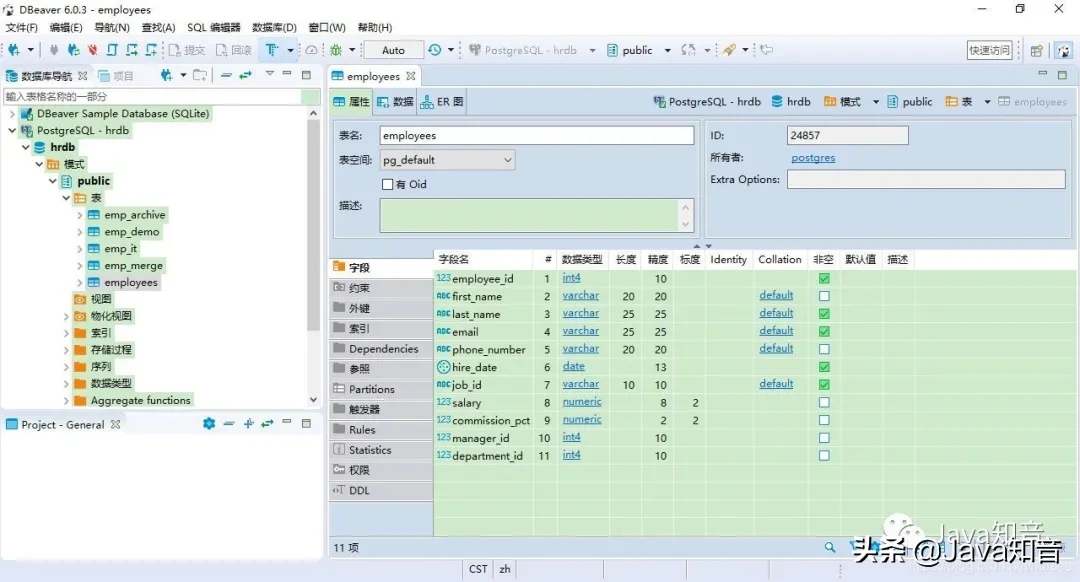Viewport: 1080px width, 582px height.
Task: Click the default collation link for first_name
Action: [776, 295]
